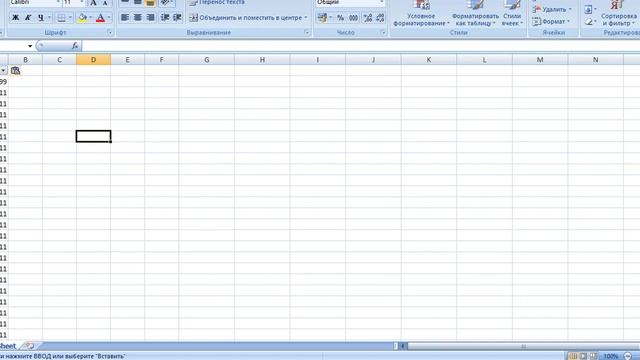This screenshot has width=640, height=360.
Task: Open Форматировать как таблицу gallery
Action: (475, 13)
